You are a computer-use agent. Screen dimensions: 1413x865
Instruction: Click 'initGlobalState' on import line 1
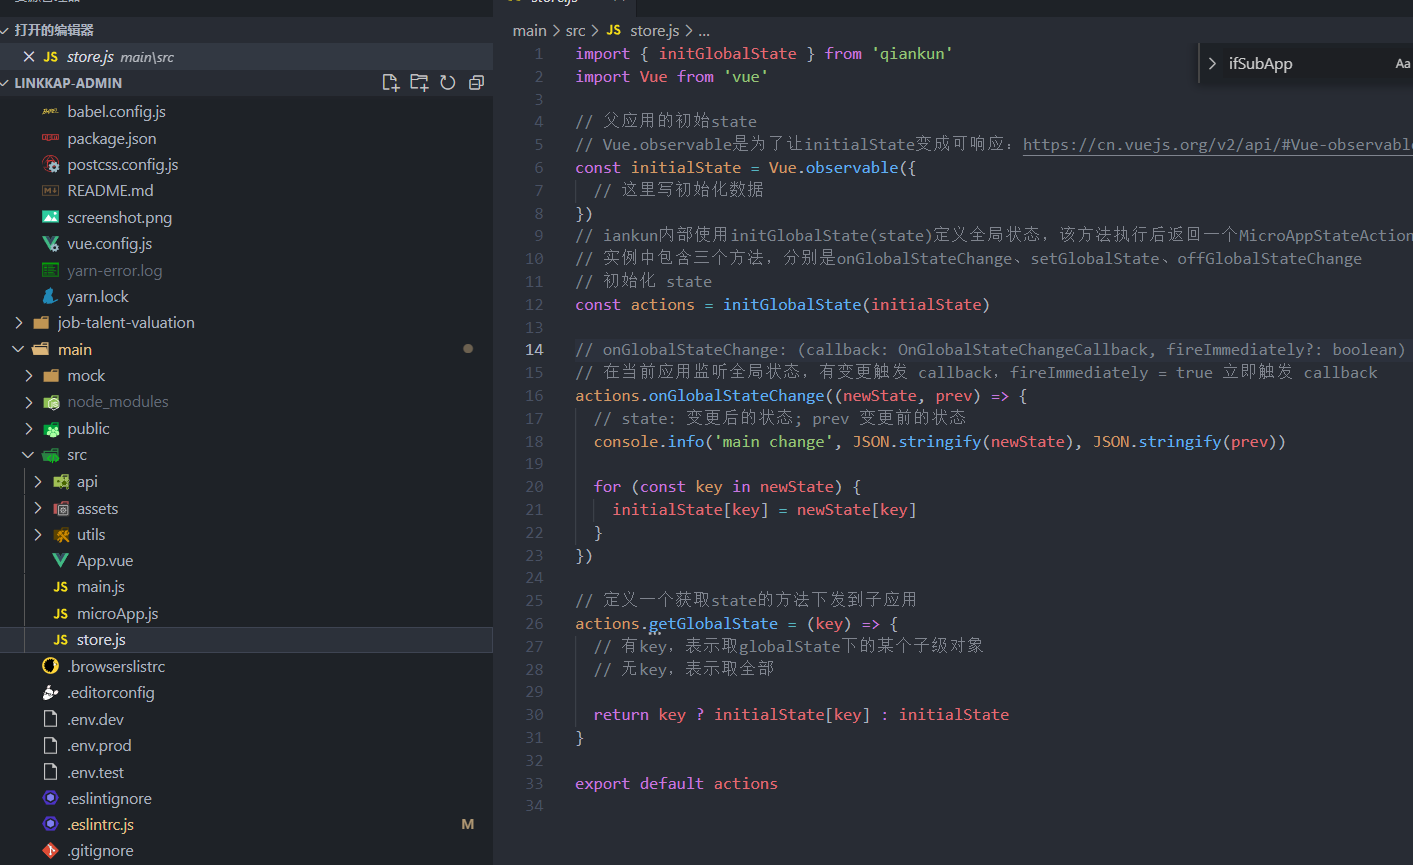[727, 54]
